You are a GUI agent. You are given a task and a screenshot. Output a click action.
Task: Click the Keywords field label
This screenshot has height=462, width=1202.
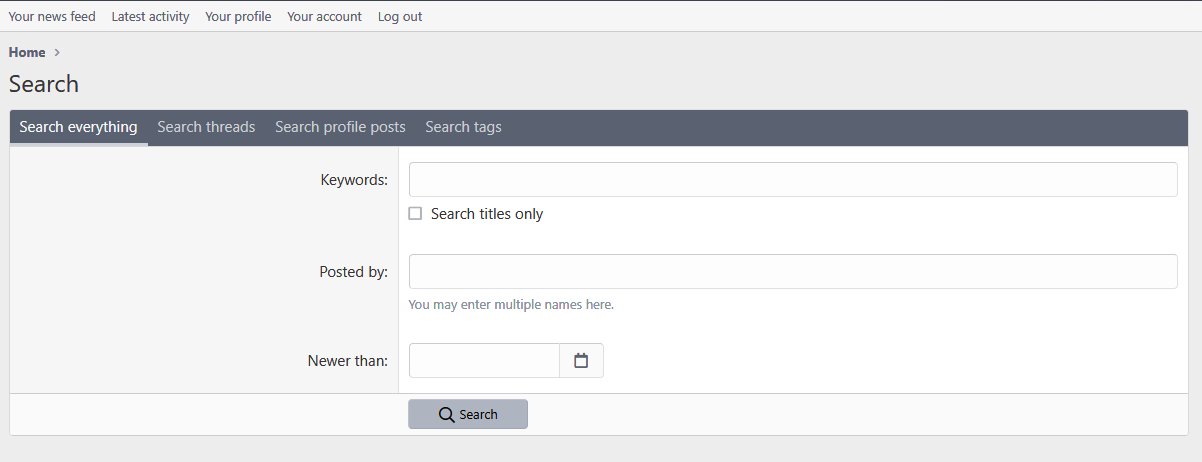(x=354, y=180)
